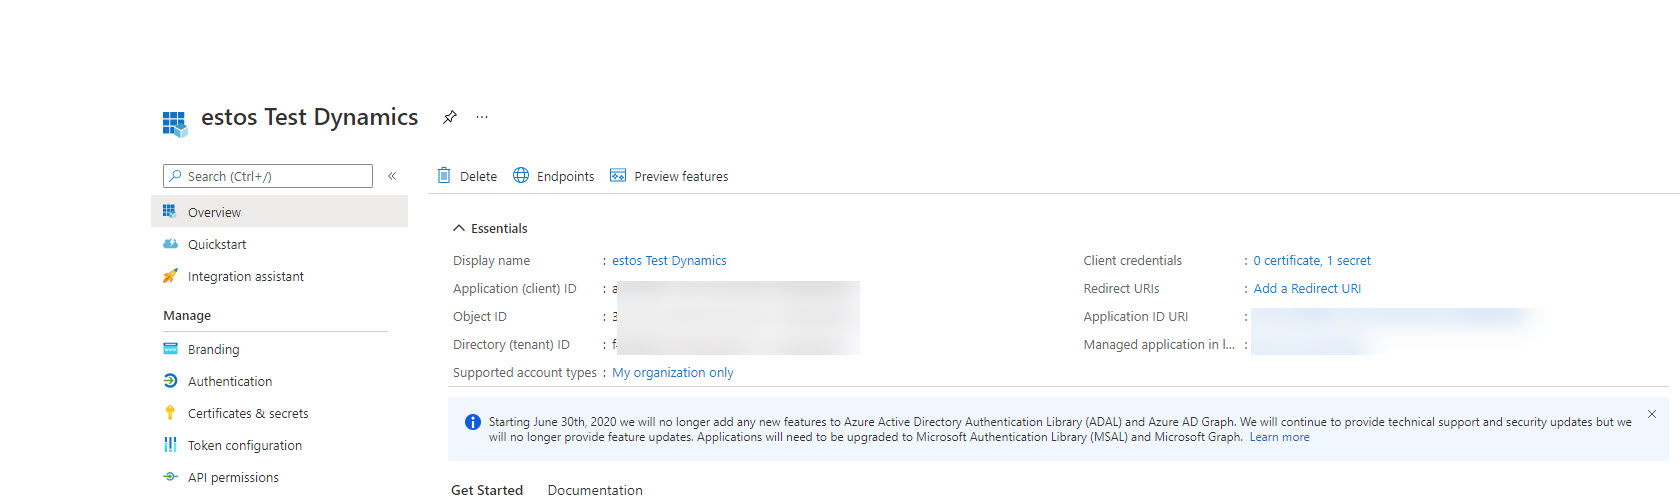Click the Preview features icon

[x=618, y=176]
